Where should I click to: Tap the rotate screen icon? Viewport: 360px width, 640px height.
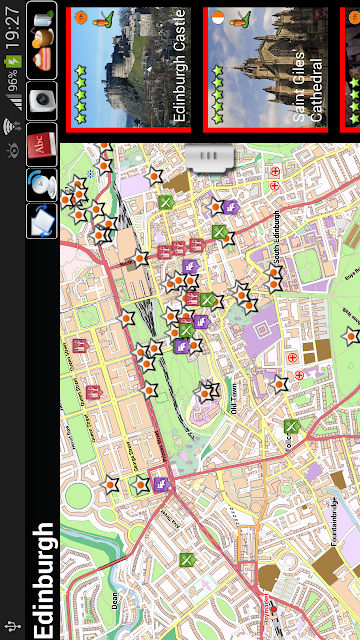42,221
